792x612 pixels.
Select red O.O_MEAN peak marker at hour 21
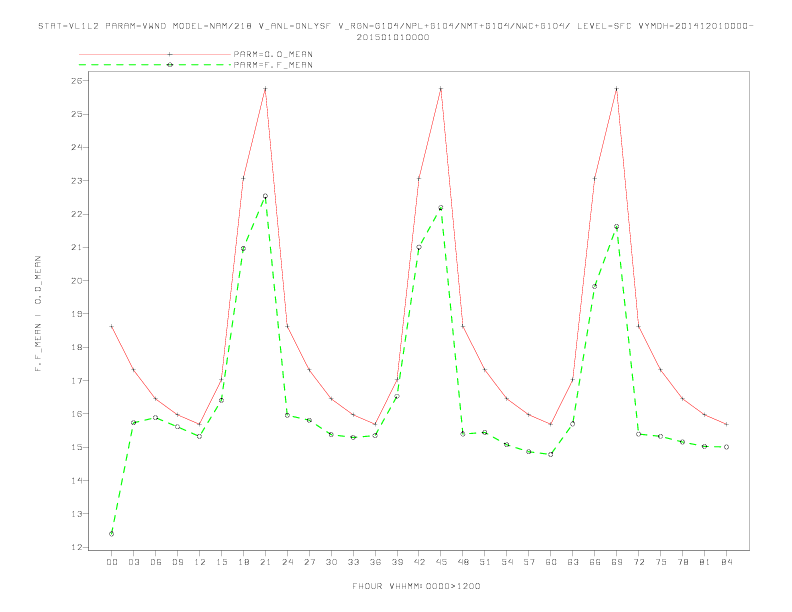265,89
